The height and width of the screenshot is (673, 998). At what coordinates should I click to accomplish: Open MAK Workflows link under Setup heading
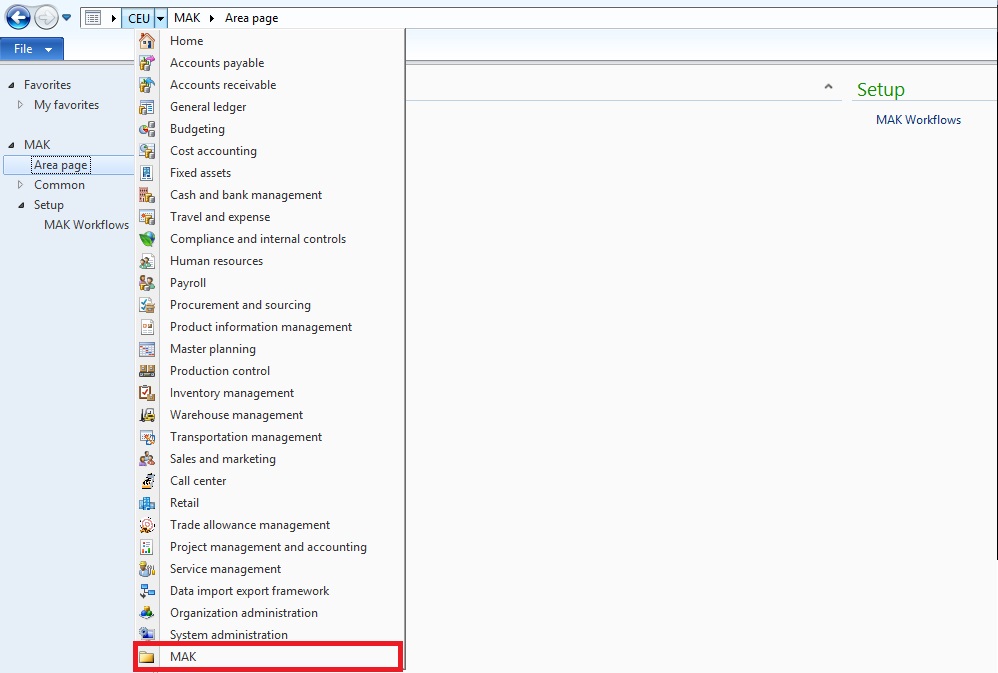[x=918, y=120]
